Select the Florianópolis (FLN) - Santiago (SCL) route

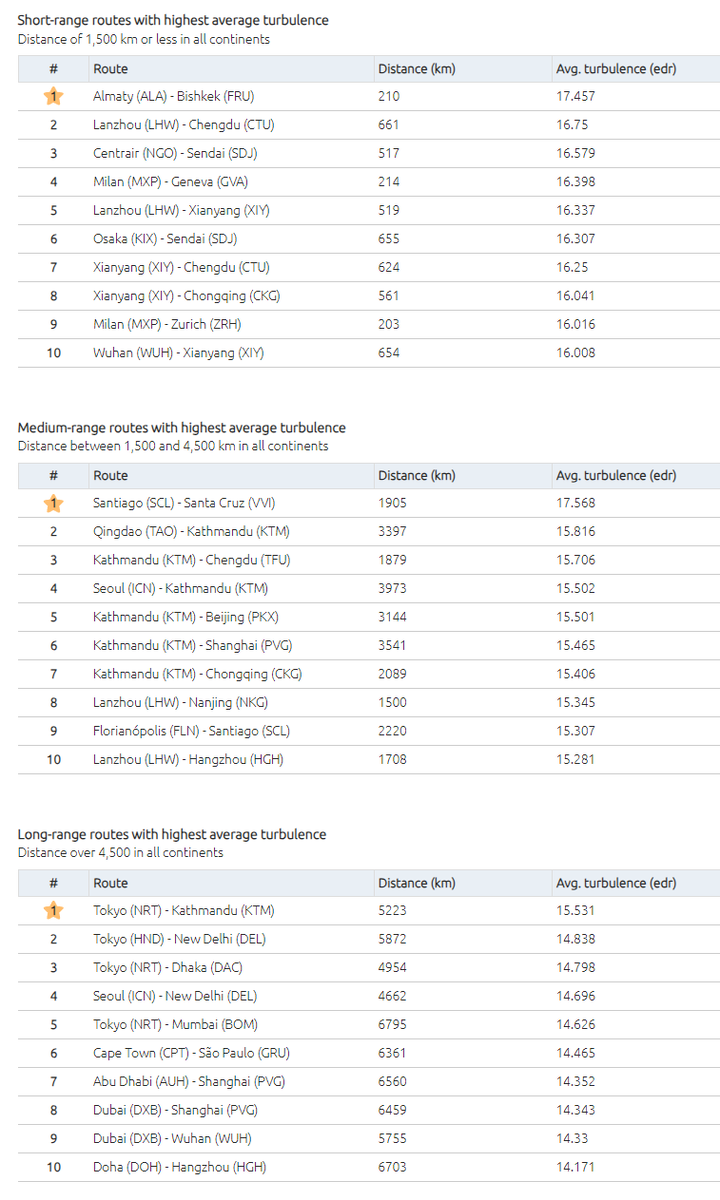[x=194, y=731]
